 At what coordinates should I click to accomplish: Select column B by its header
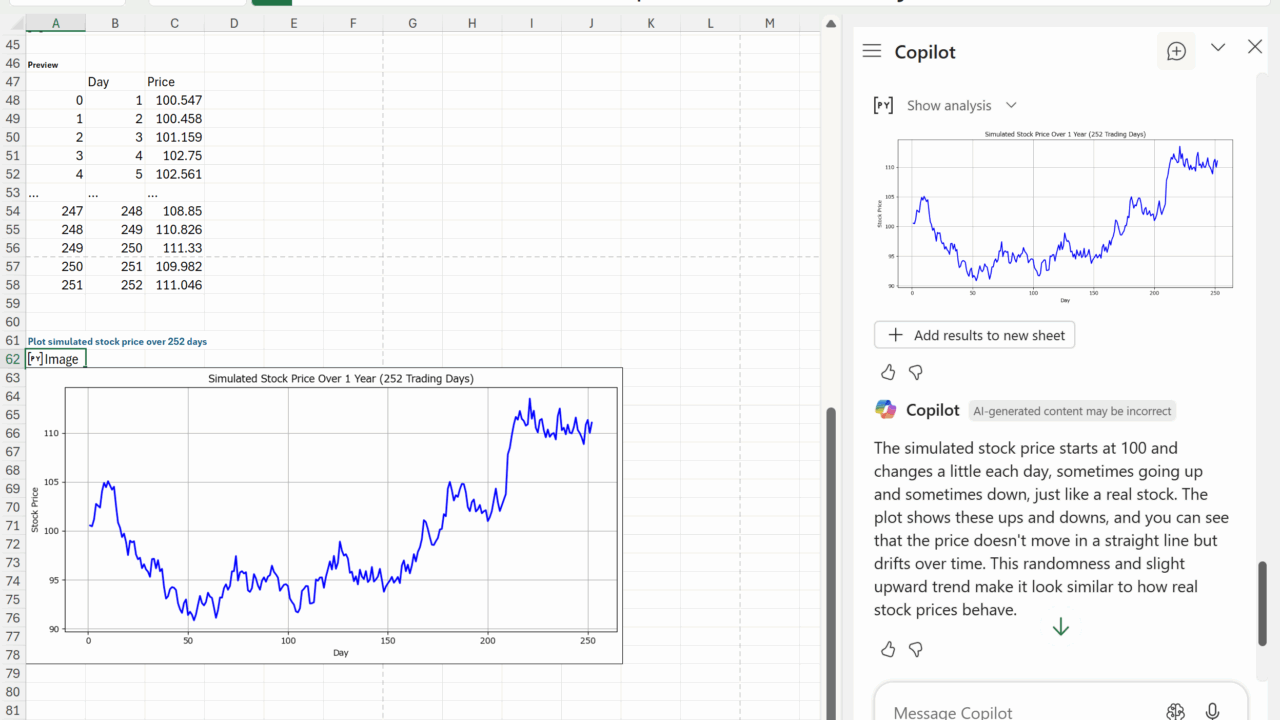pos(115,23)
